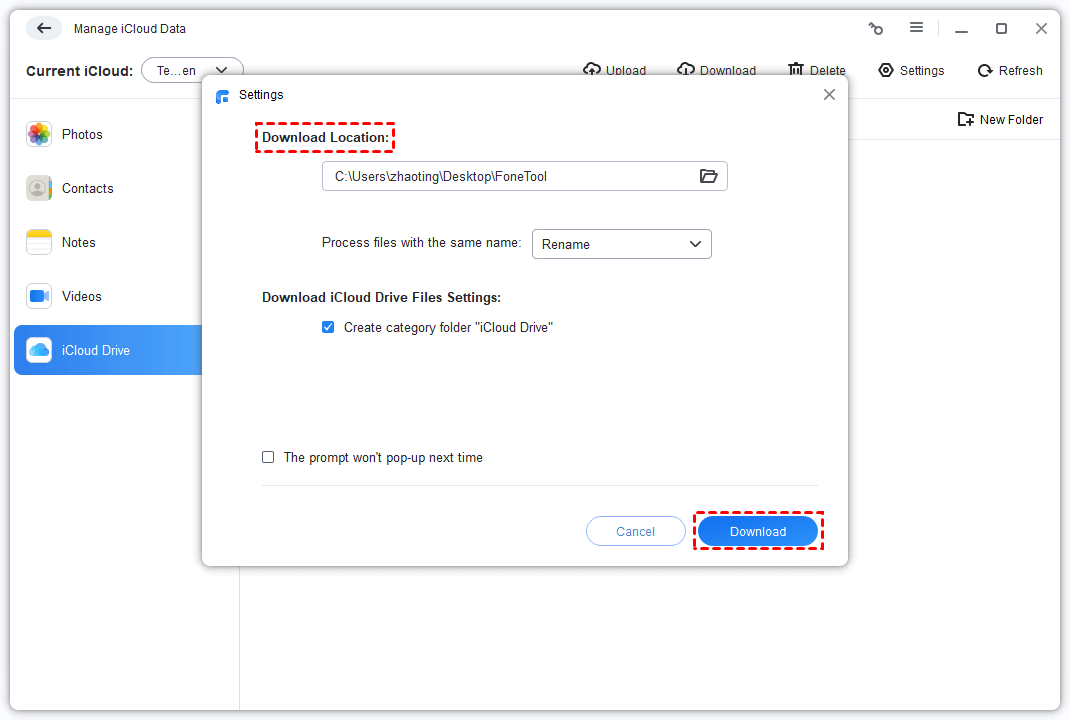Screen dimensions: 1070x720
Task: Open Settings from the top toolbar
Action: (x=911, y=71)
